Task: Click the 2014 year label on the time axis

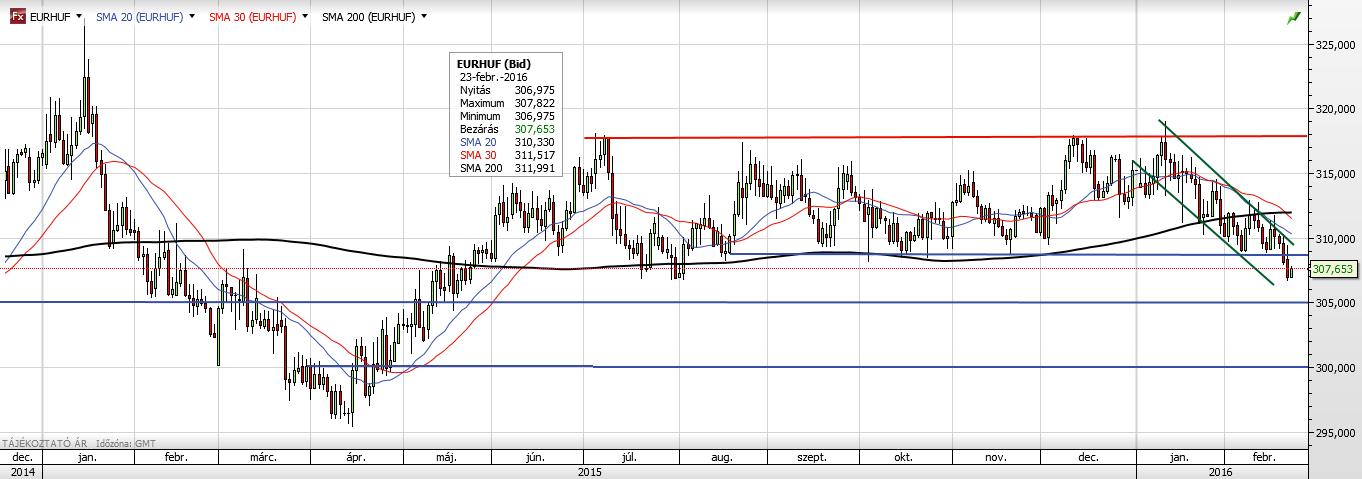Action: [22, 470]
